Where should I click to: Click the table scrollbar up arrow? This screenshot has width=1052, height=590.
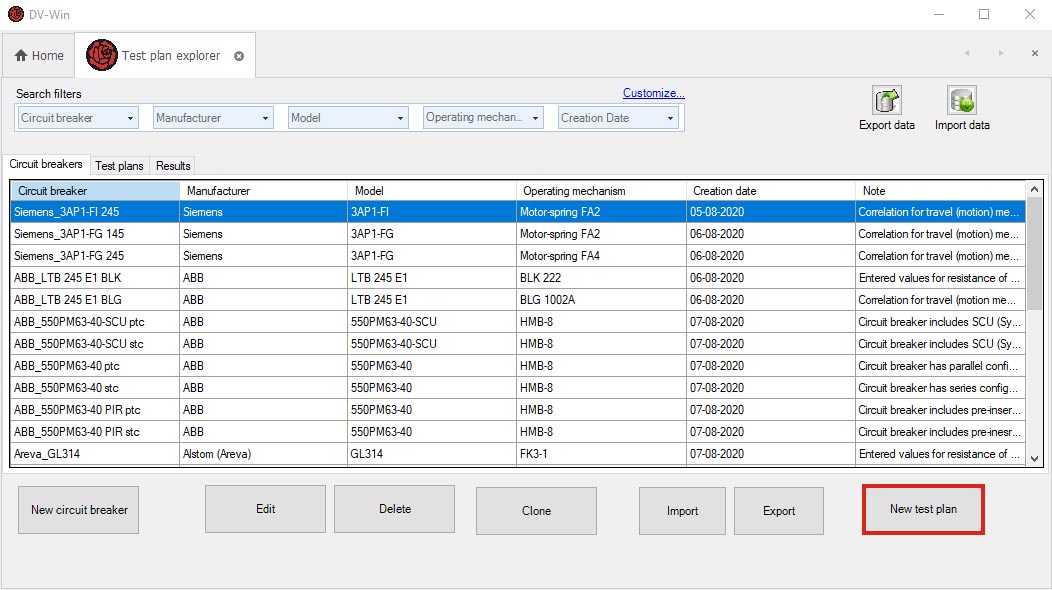coord(1034,189)
